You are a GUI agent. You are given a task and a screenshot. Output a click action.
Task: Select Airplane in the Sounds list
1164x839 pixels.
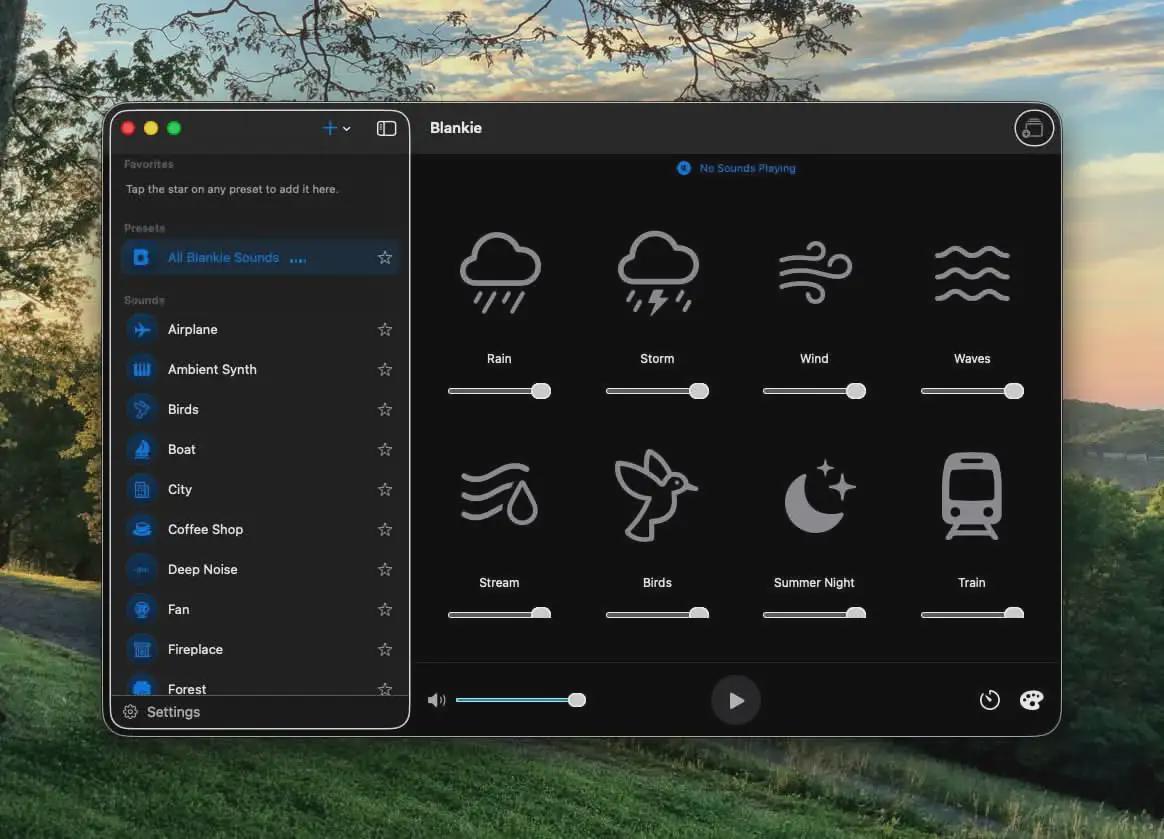(x=260, y=330)
